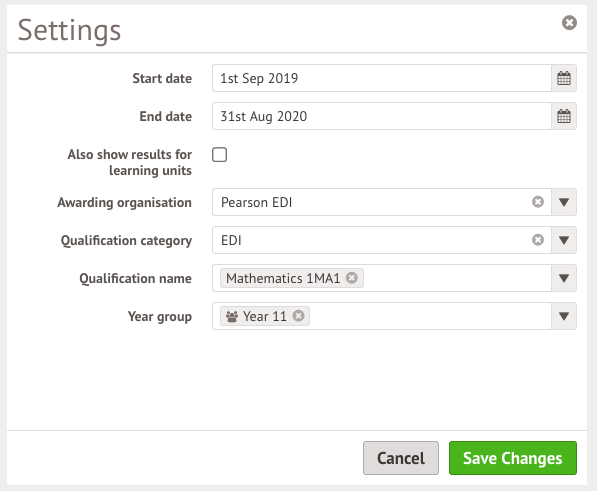Close the Settings dialog with X icon
This screenshot has width=597, height=491.
click(569, 23)
